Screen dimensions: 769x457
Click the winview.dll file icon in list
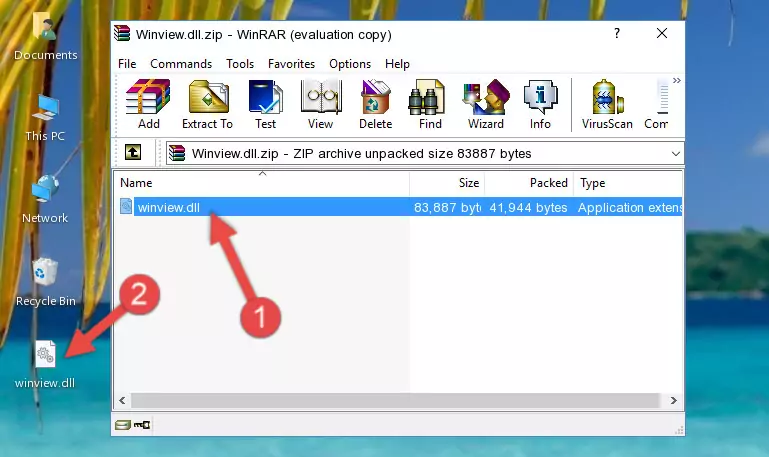(126, 206)
